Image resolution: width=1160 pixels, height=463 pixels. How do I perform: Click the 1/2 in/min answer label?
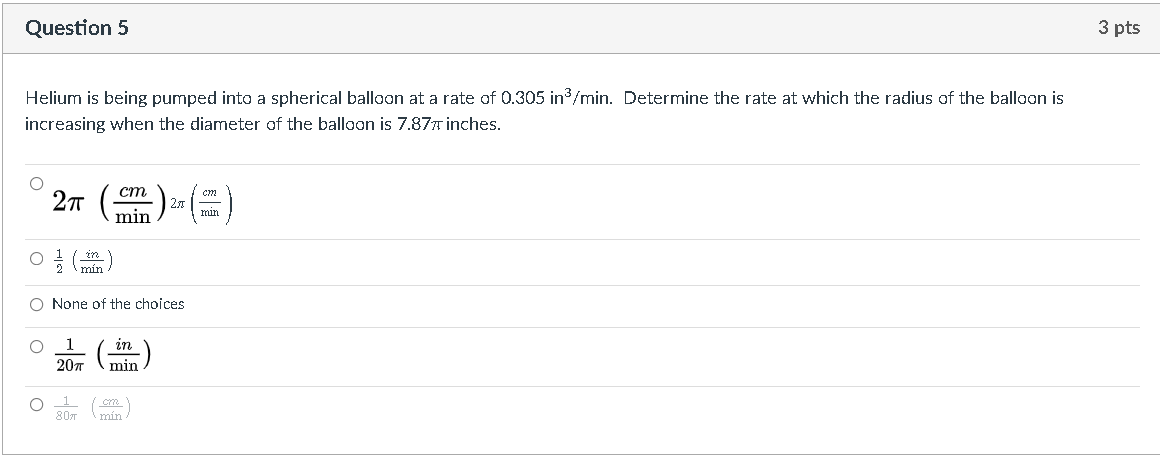tap(82, 262)
